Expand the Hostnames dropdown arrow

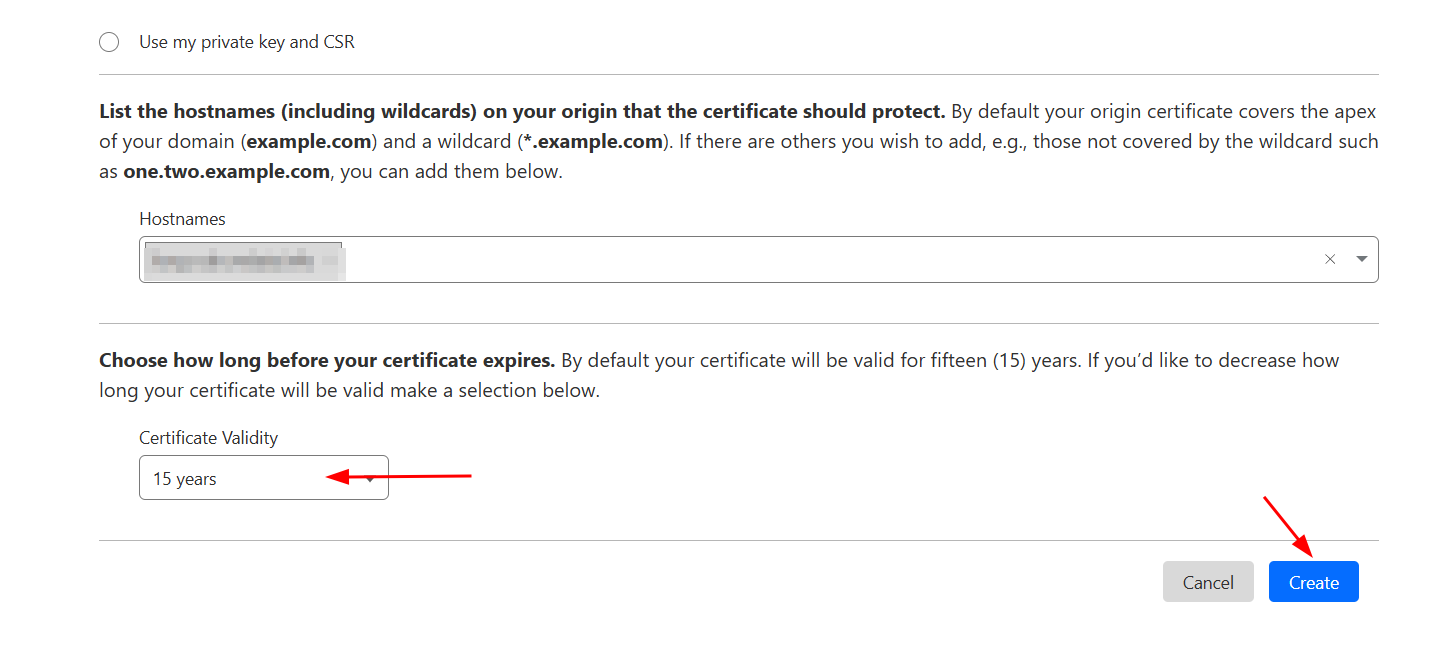[x=1361, y=259]
